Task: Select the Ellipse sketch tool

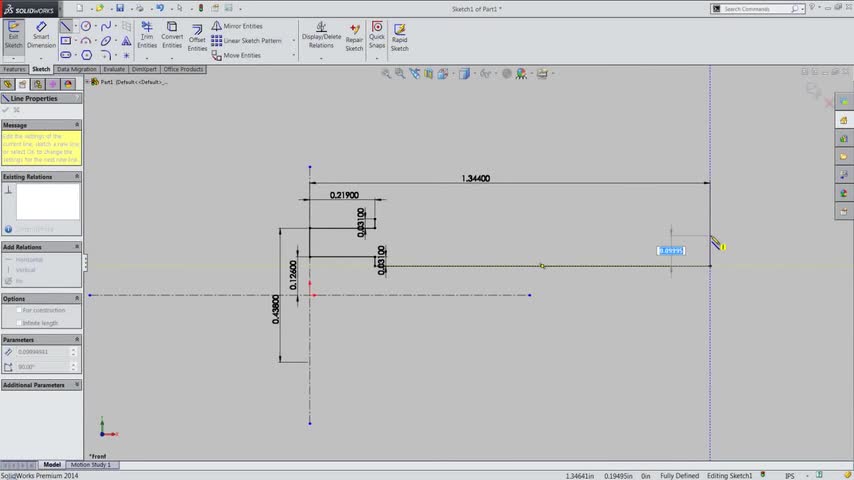Action: (x=106, y=41)
